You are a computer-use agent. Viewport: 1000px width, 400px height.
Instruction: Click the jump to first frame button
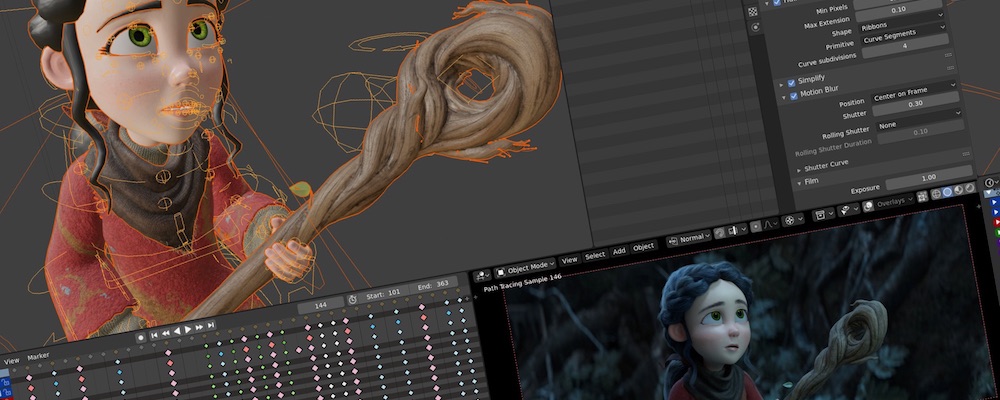(x=154, y=335)
